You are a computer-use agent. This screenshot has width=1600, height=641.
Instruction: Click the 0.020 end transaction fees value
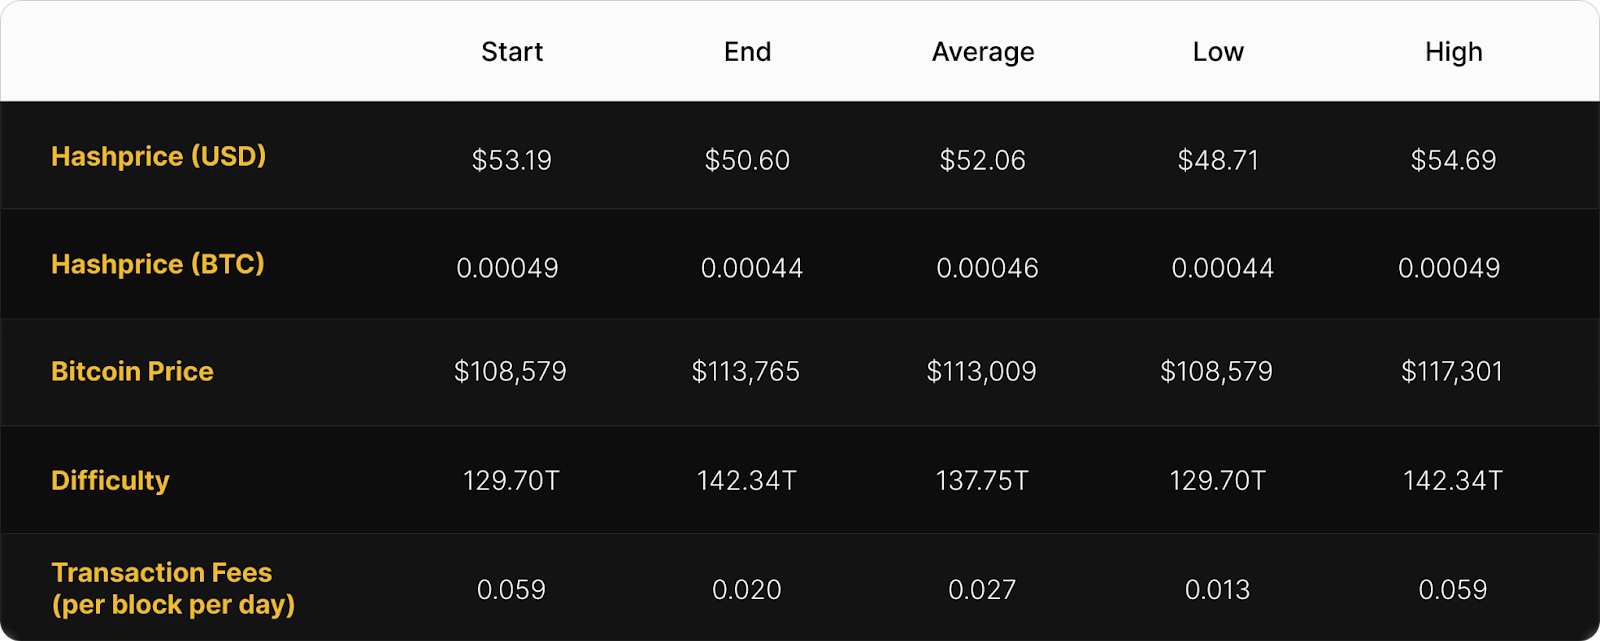pos(747,590)
